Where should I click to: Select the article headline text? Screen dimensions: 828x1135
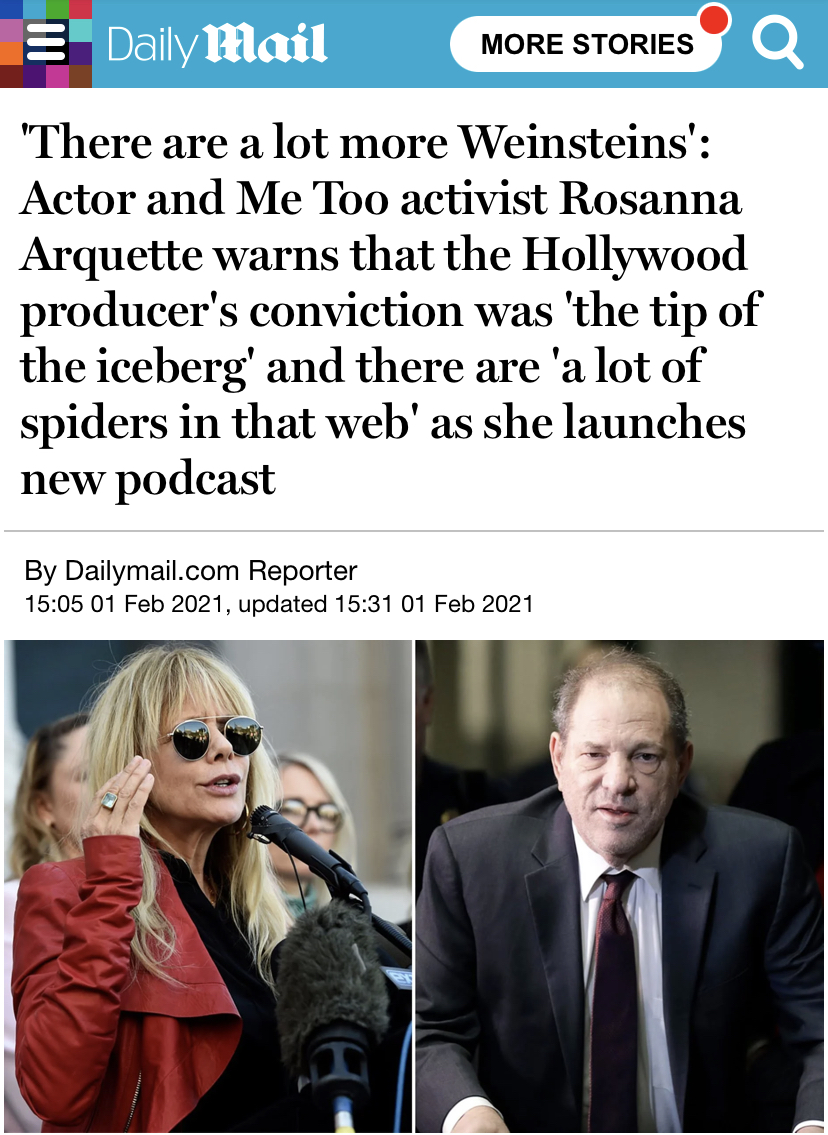click(389, 310)
